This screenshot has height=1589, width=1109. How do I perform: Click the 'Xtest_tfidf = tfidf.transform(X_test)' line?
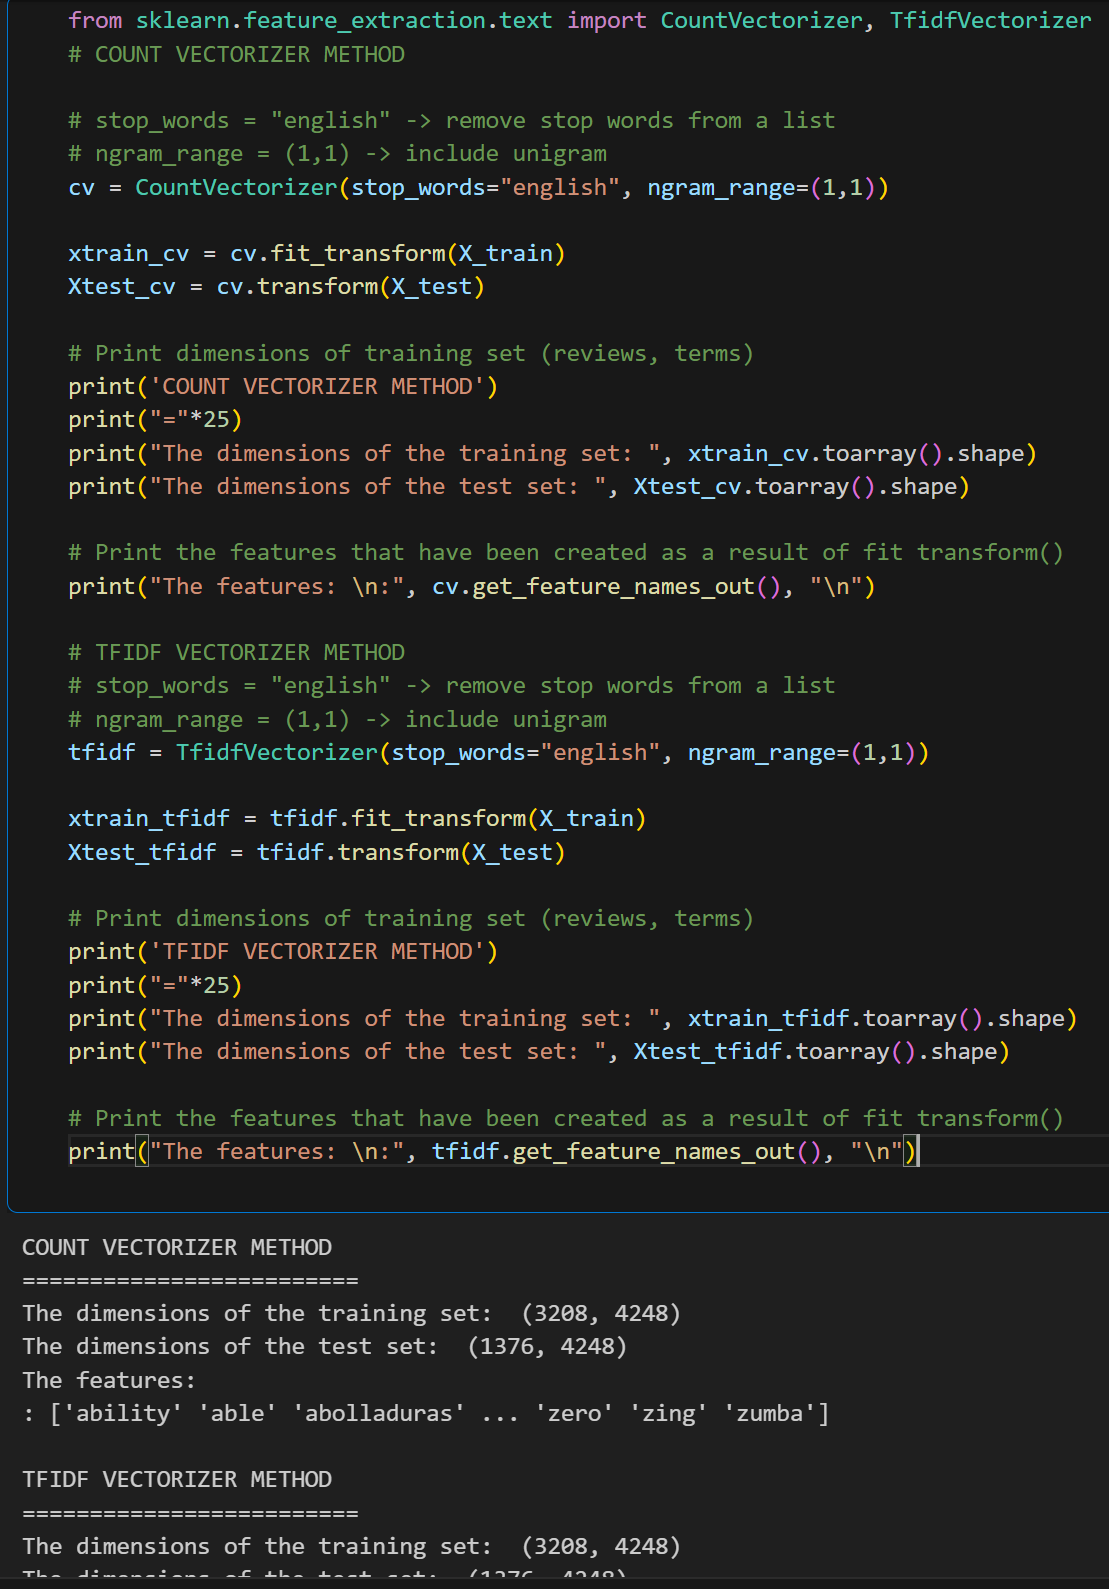pyautogui.click(x=316, y=852)
